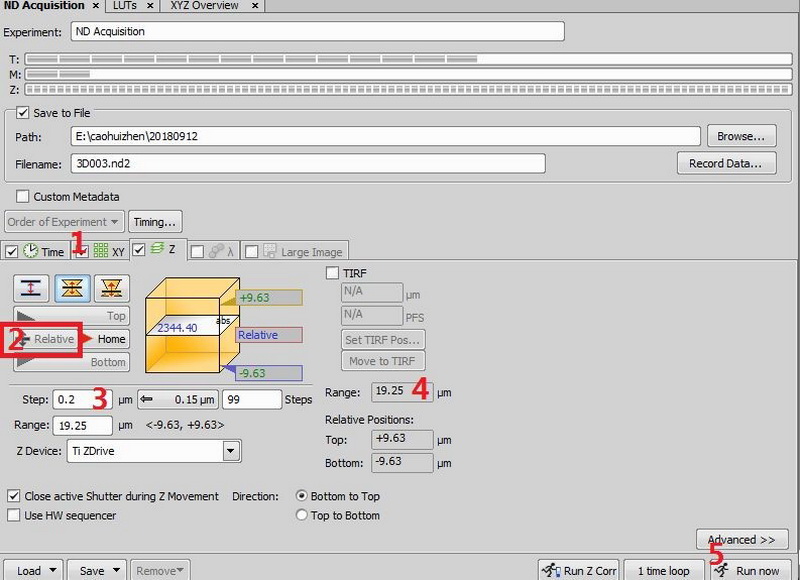Screen dimensions: 800x580
Task: Toggle Close active Shutter during Z Movement
Action: pos(14,496)
